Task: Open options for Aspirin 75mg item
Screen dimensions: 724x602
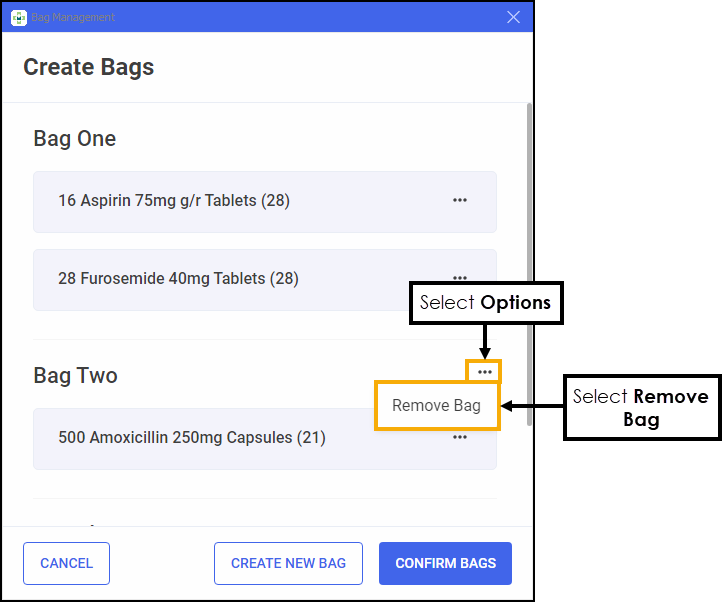Action: click(460, 200)
